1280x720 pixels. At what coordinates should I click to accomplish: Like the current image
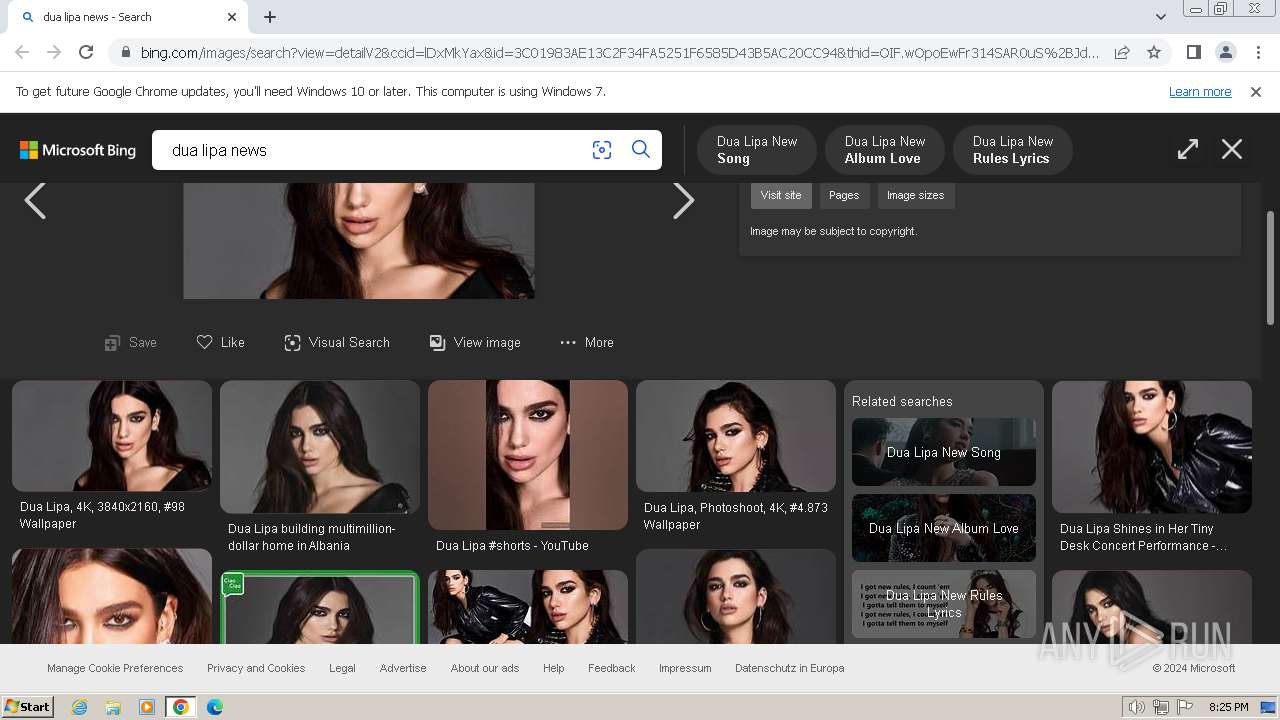point(220,342)
